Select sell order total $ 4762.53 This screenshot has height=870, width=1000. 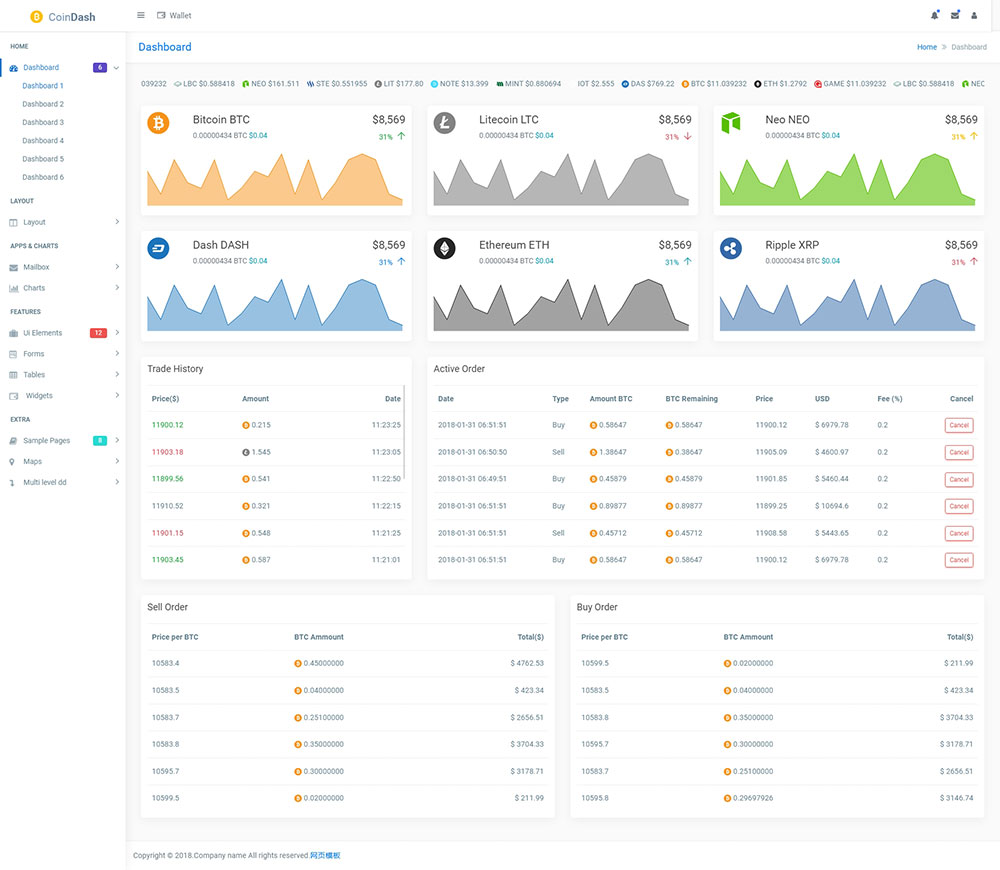point(527,663)
